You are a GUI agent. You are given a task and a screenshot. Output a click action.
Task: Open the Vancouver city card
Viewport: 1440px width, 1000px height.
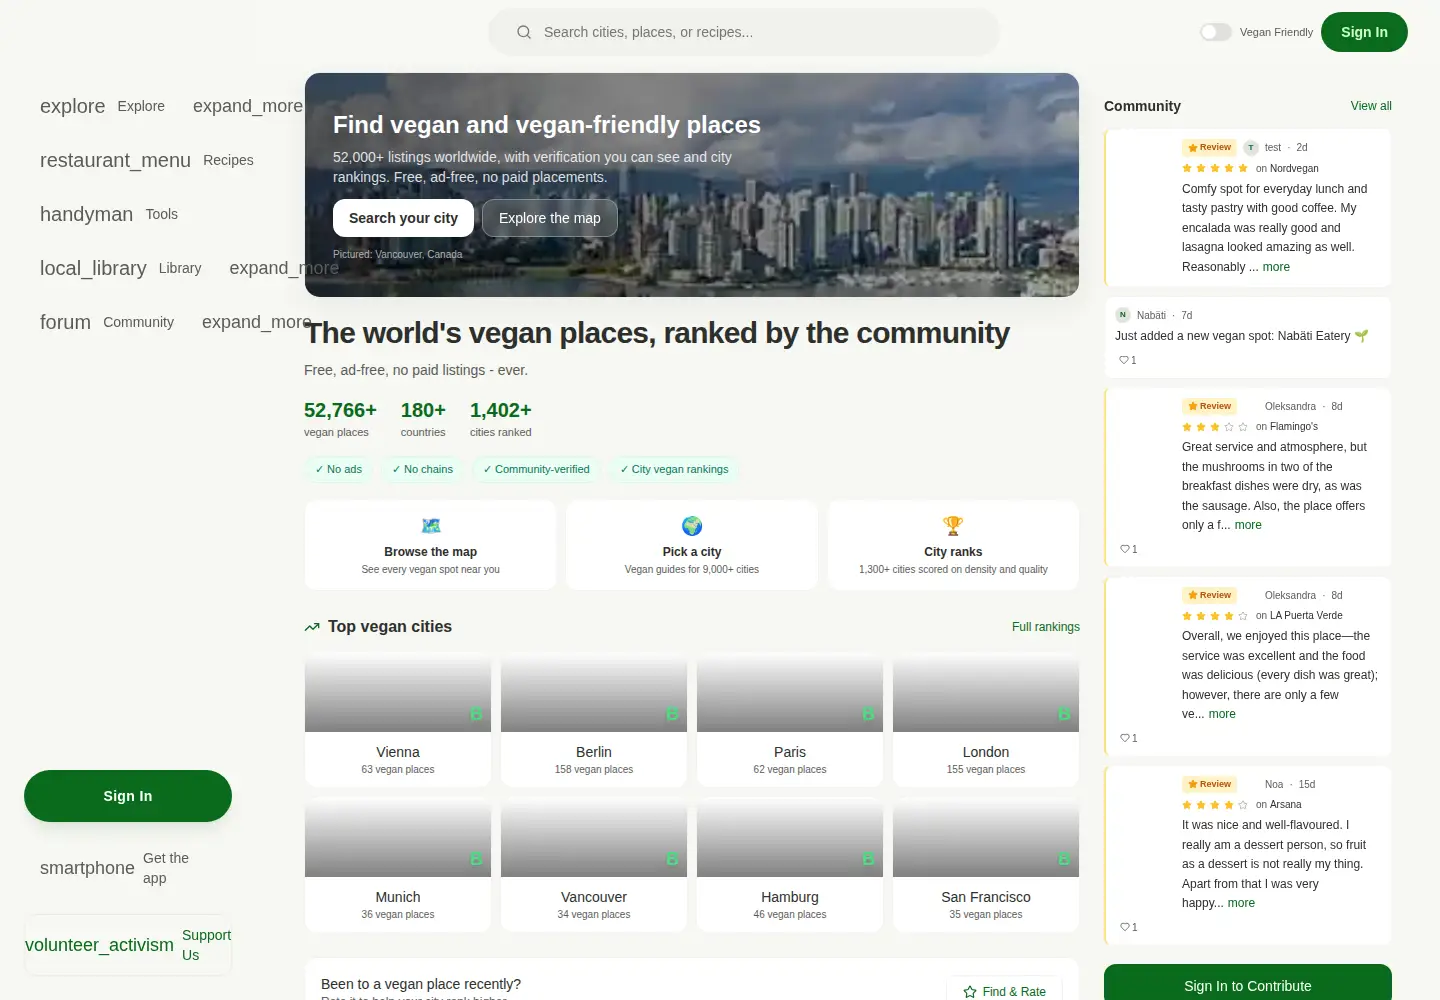coord(594,867)
